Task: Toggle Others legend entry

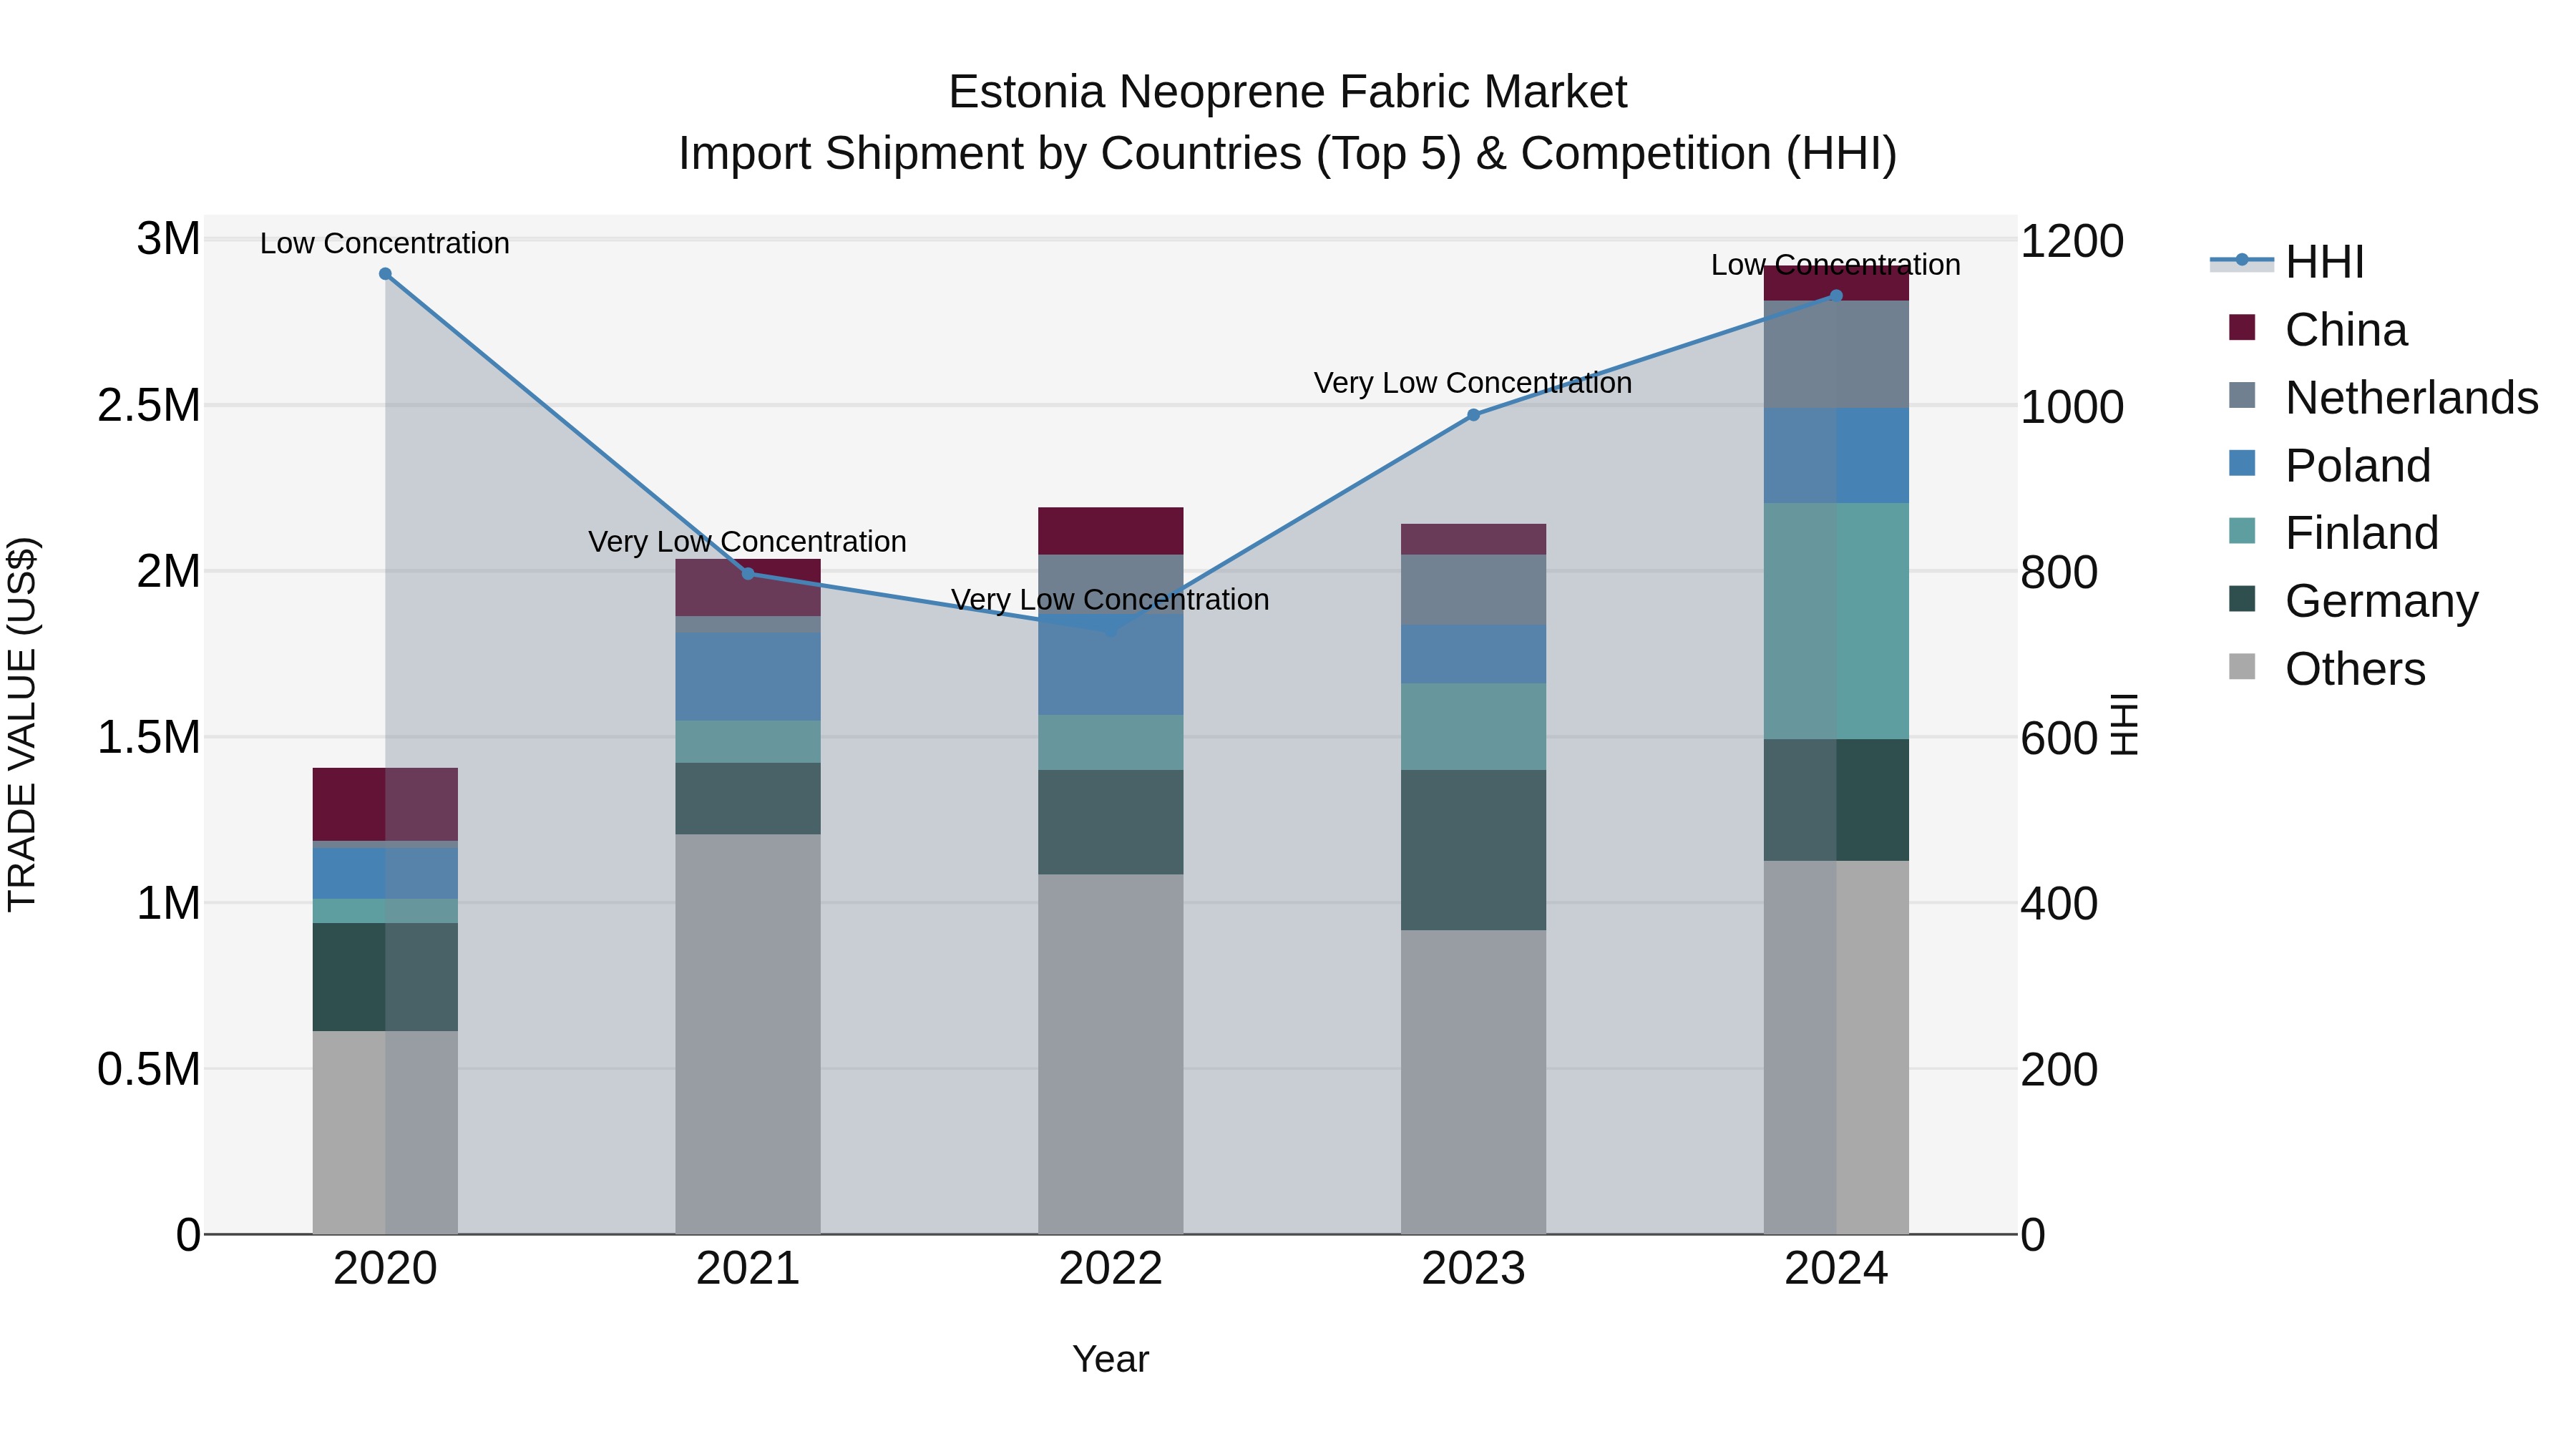Action: coord(2327,669)
